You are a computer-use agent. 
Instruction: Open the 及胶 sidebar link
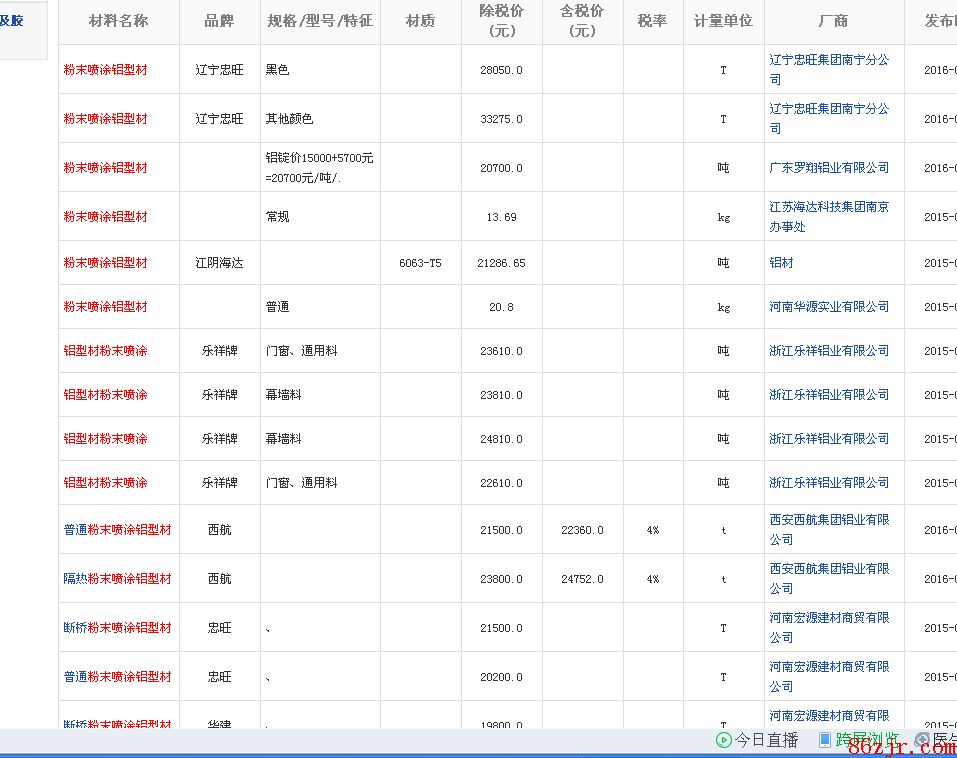click(12, 21)
